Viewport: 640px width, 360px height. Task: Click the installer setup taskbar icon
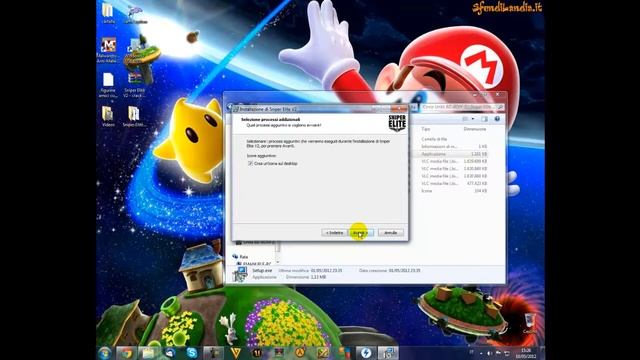coord(387,353)
